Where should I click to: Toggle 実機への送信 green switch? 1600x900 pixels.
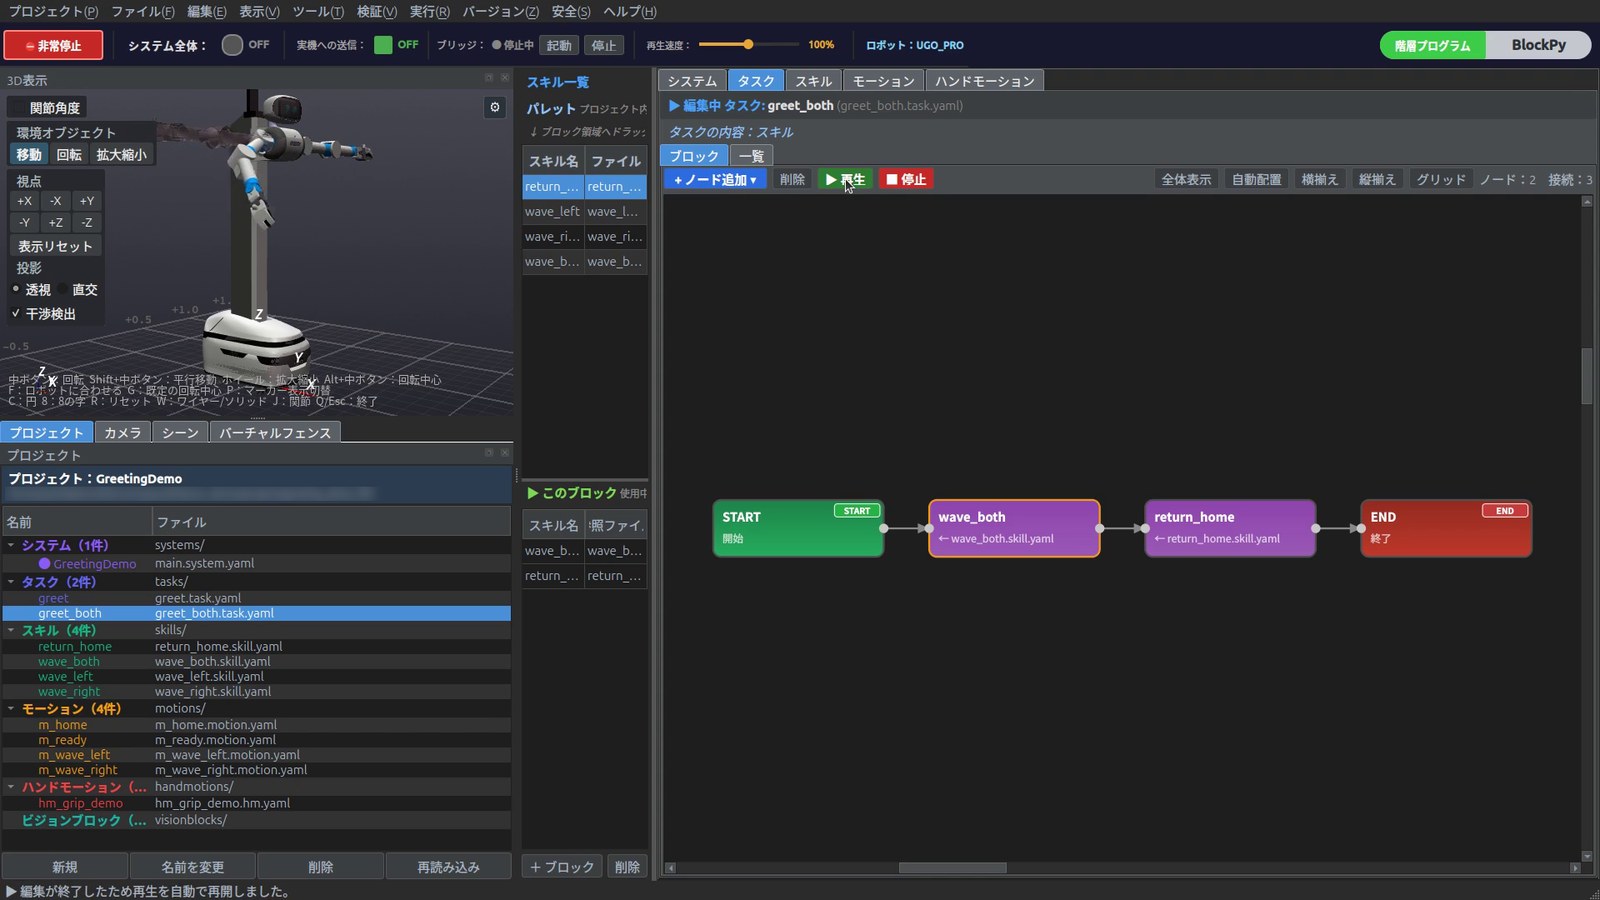click(383, 45)
